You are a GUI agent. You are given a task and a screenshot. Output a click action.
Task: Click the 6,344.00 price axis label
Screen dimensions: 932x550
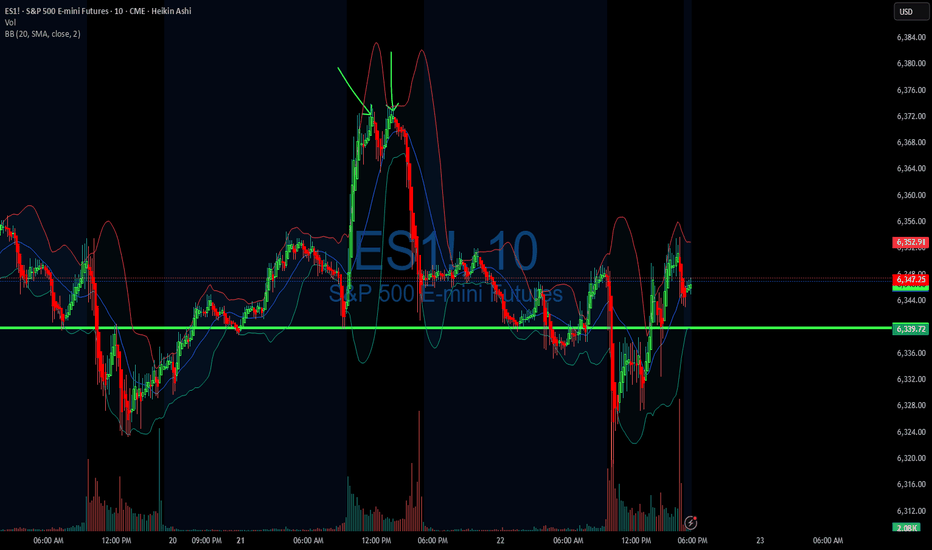click(911, 300)
